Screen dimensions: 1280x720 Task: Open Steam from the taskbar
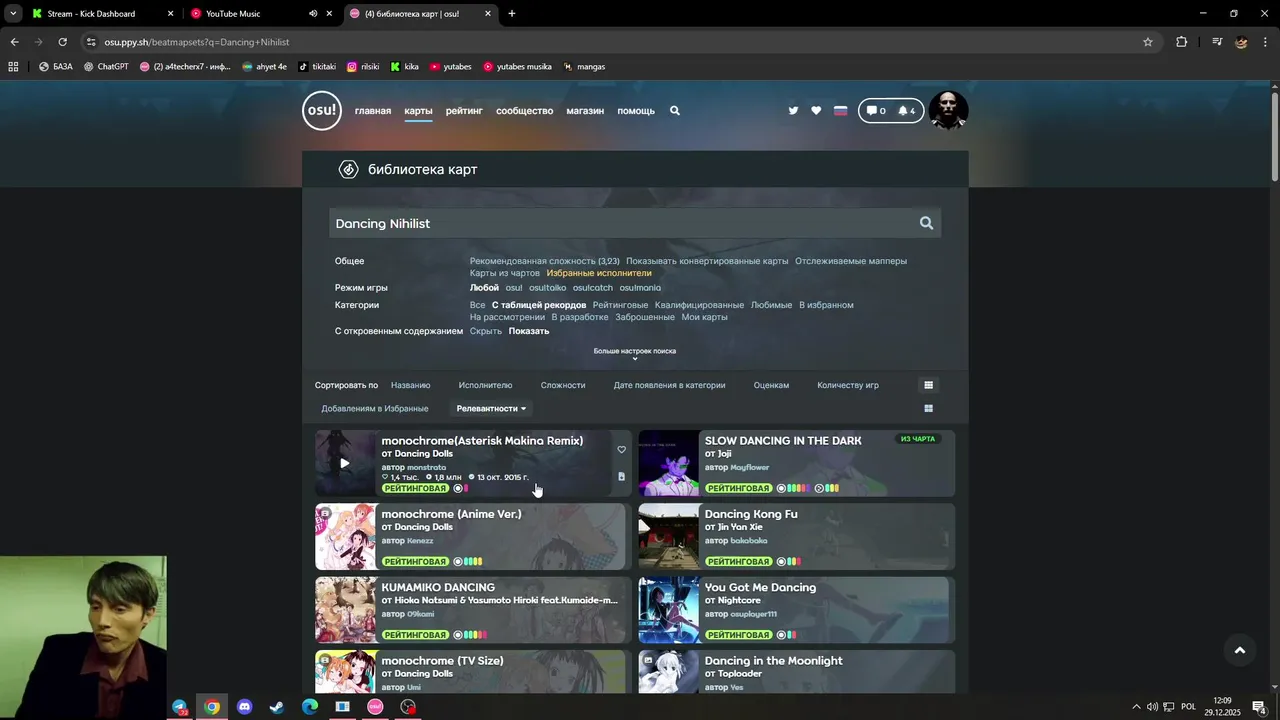point(277,707)
